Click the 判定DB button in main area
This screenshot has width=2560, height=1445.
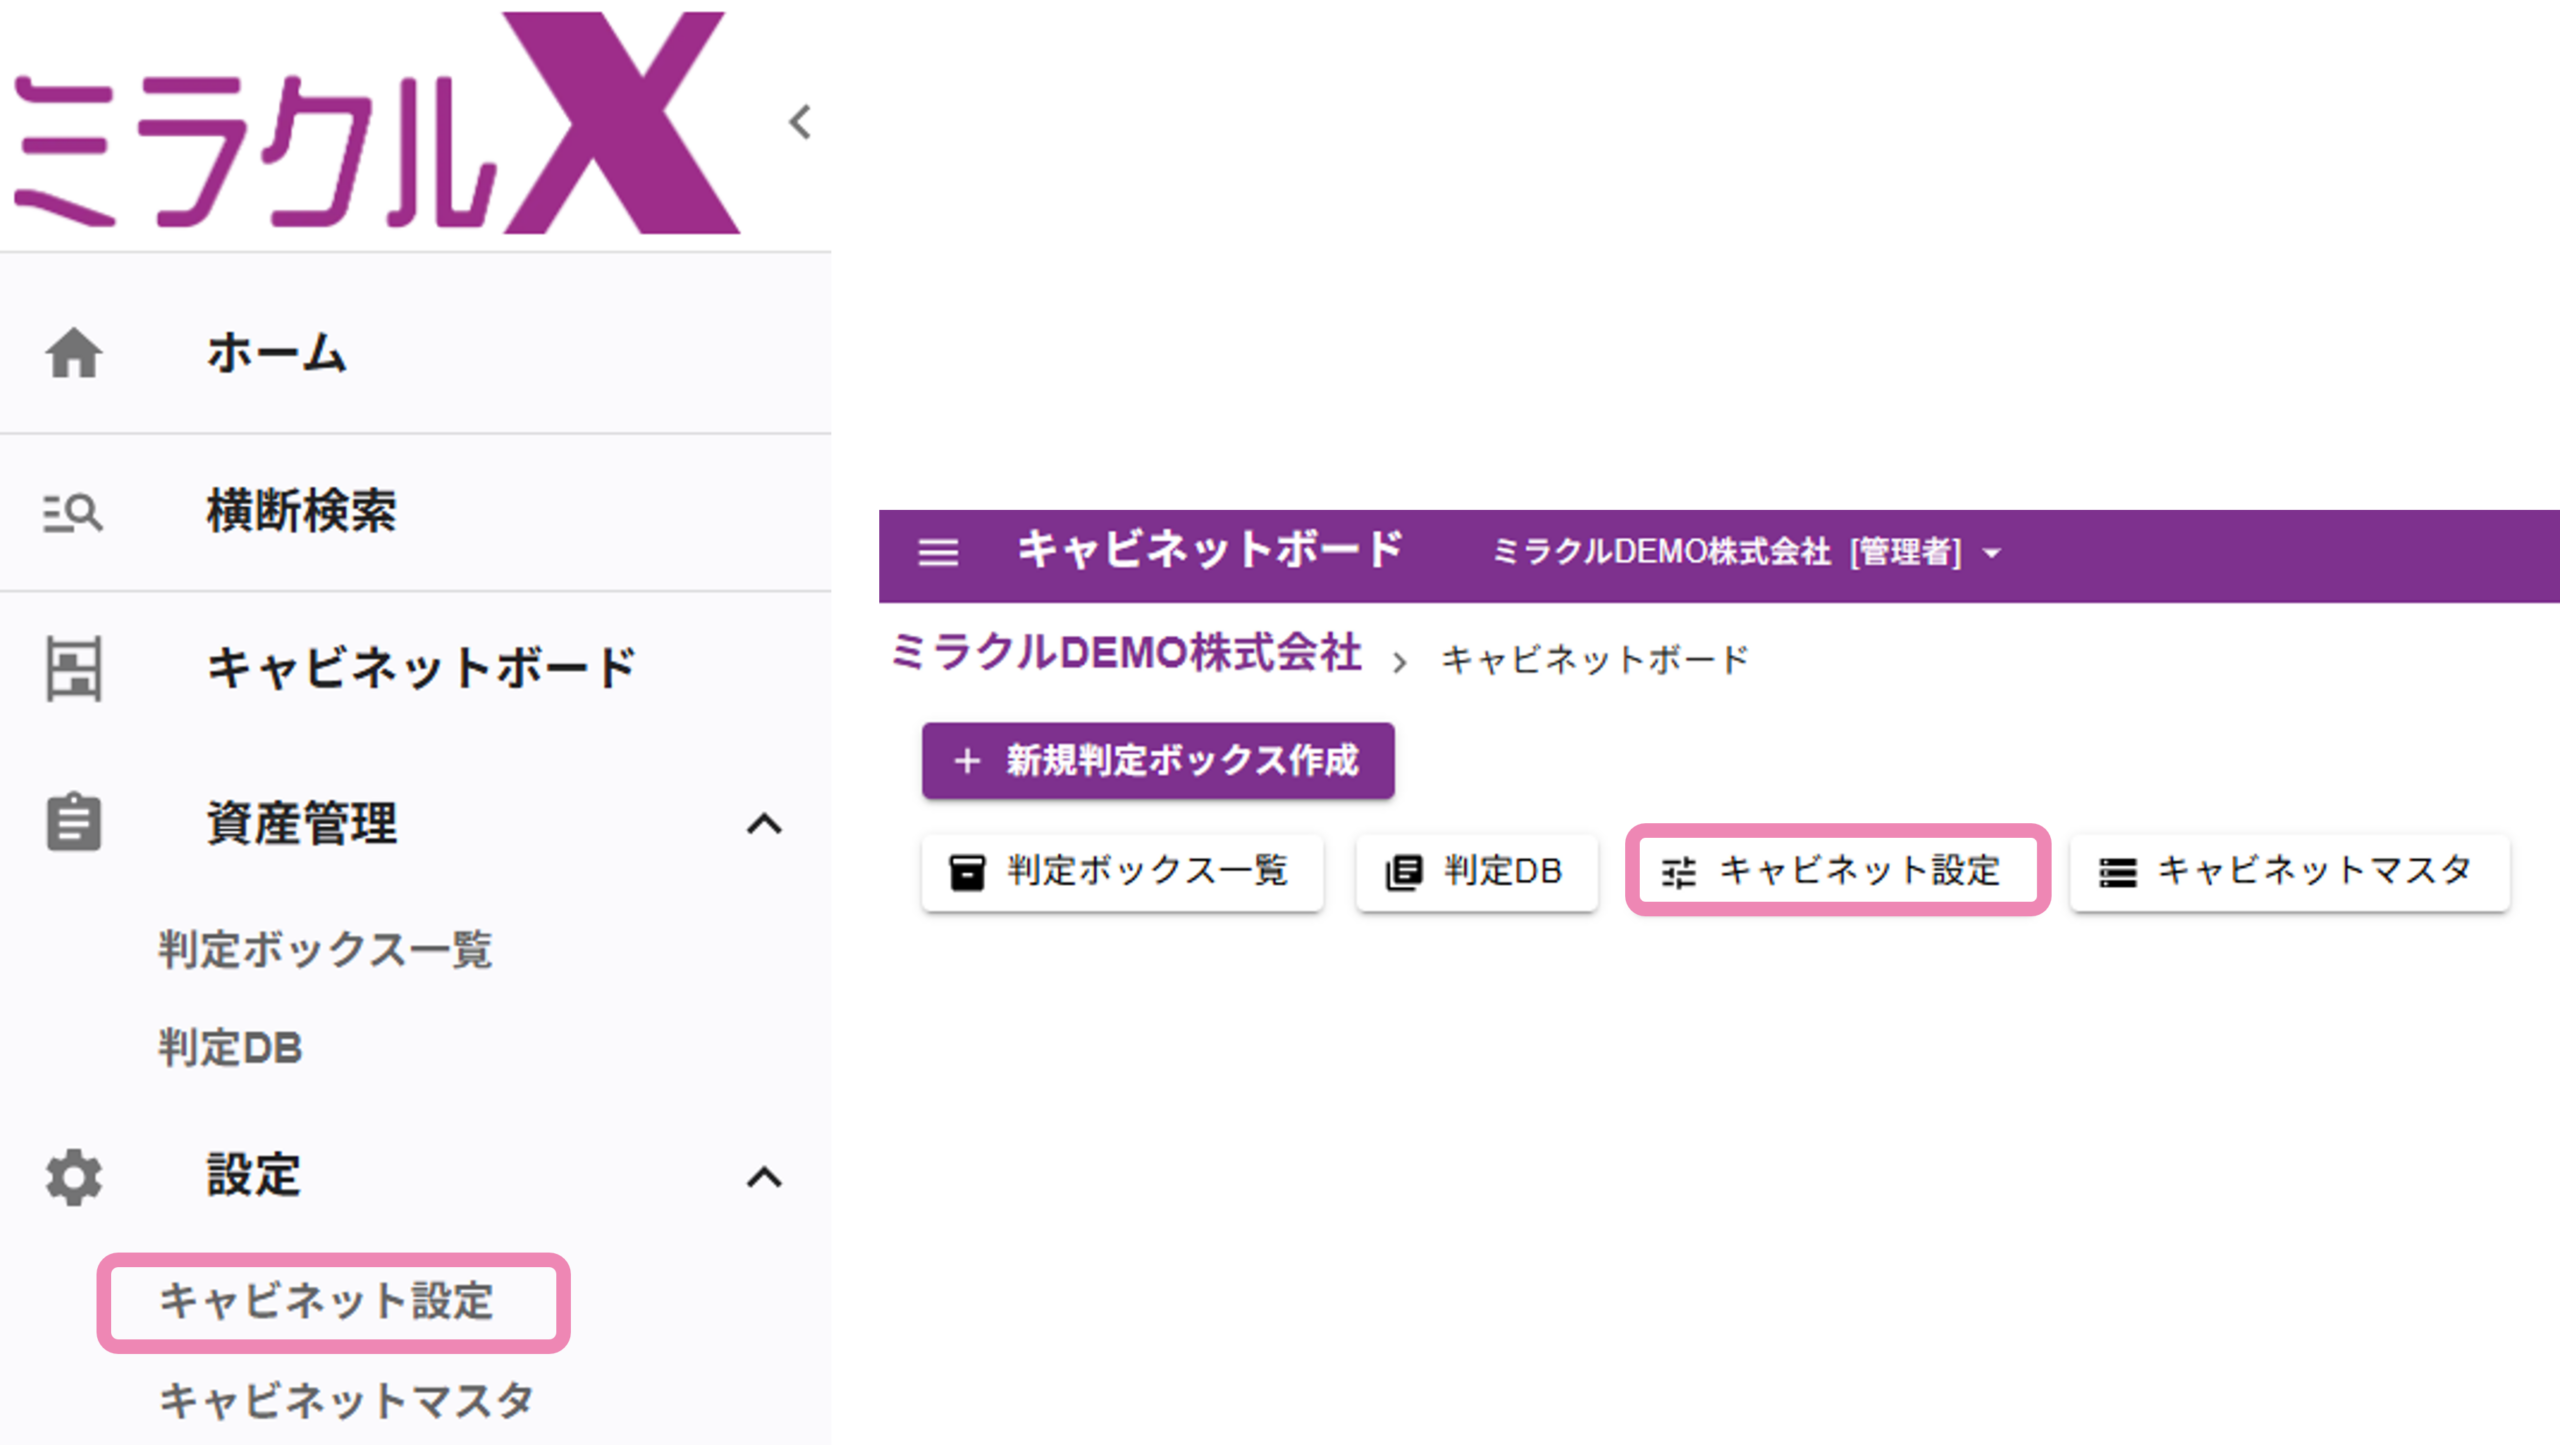(x=1477, y=872)
